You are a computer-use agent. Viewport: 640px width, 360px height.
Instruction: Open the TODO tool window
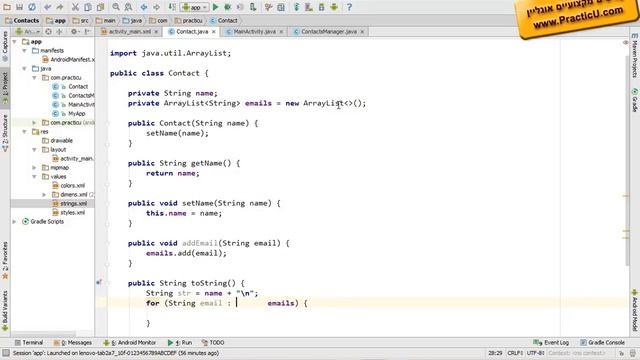tap(213, 342)
